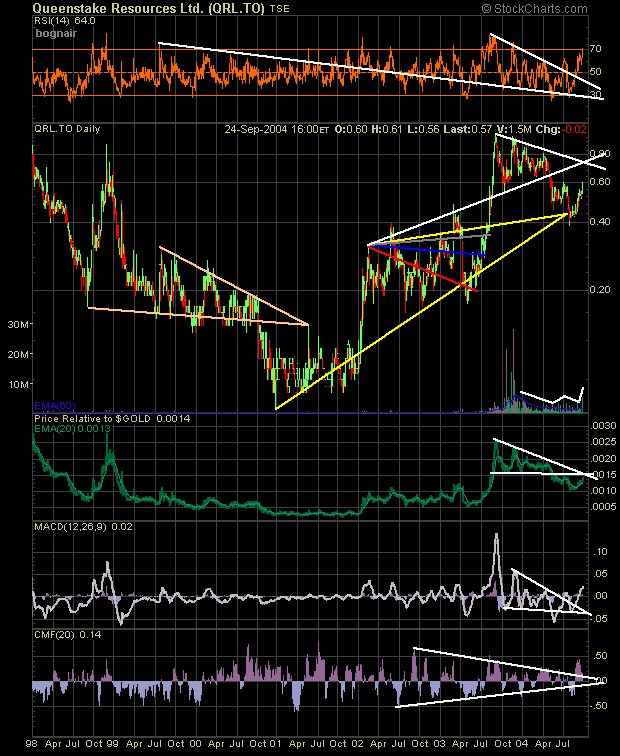Click the CMF axis value -.50
The width and height of the screenshot is (620, 756).
click(599, 706)
